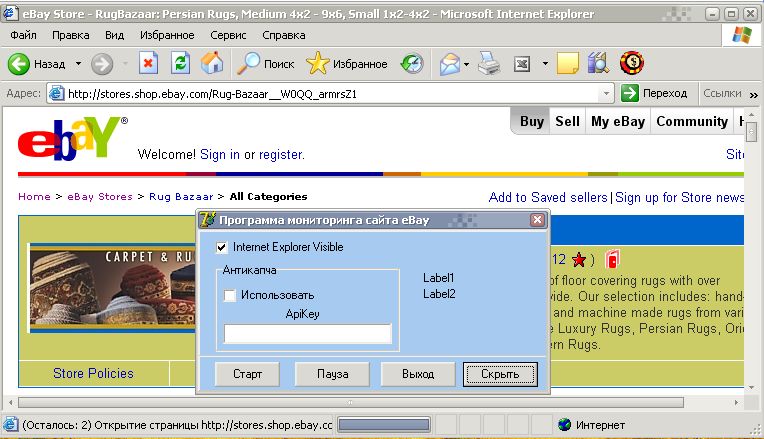Click the Forward arrow toolbar icon
Viewport: 764px width, 439px height.
tap(102, 64)
